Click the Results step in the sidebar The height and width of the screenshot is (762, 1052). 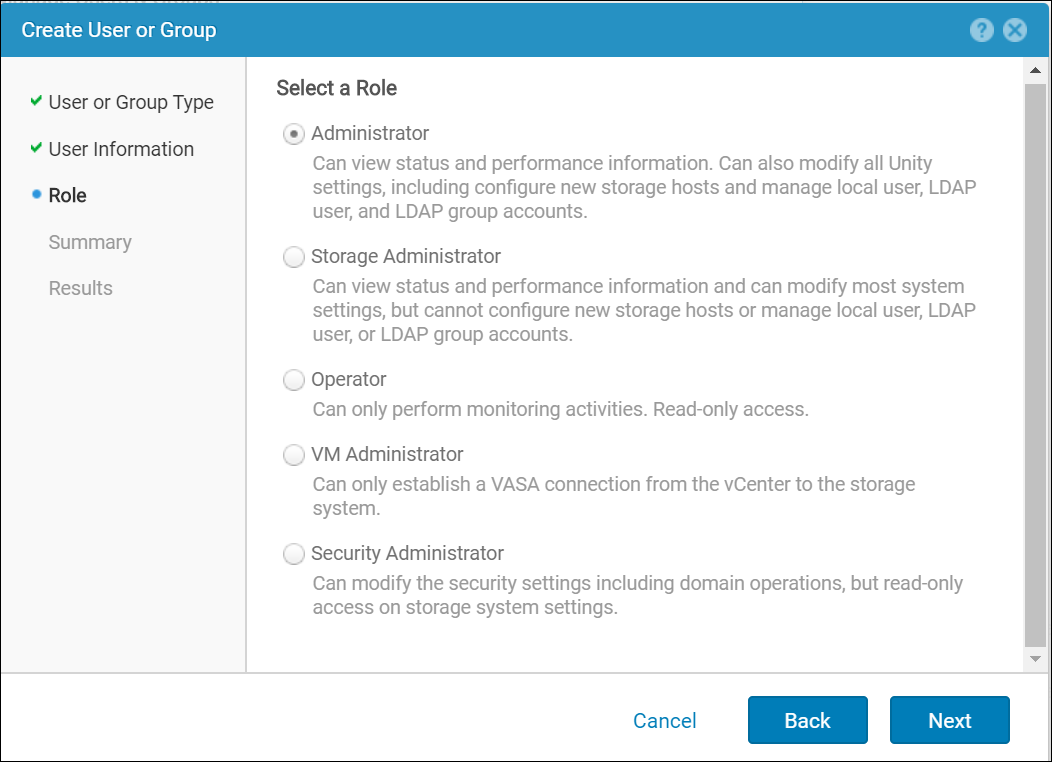[x=81, y=288]
